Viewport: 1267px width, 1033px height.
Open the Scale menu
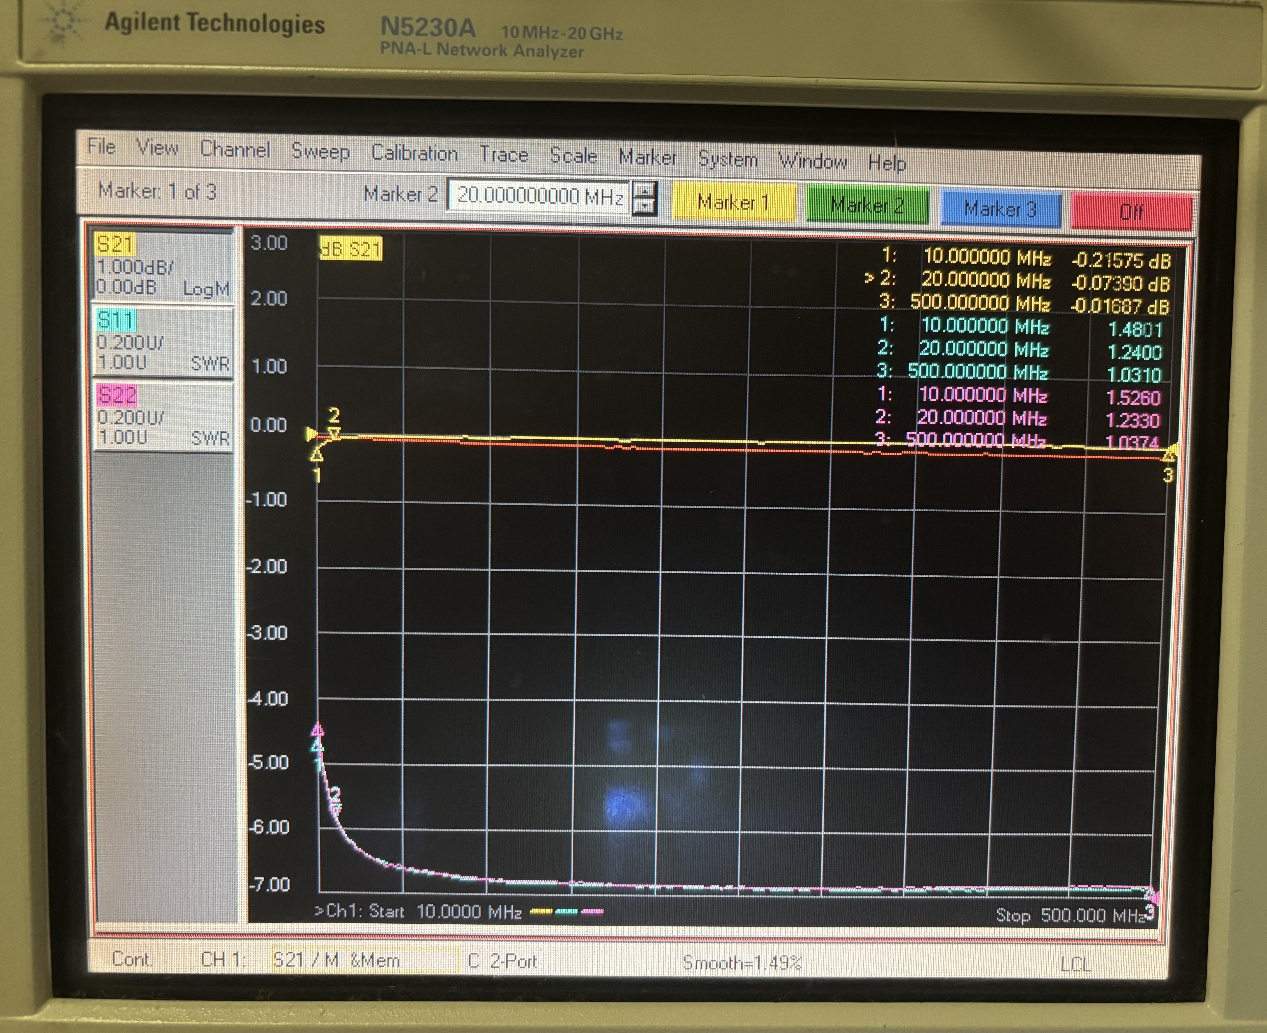573,155
